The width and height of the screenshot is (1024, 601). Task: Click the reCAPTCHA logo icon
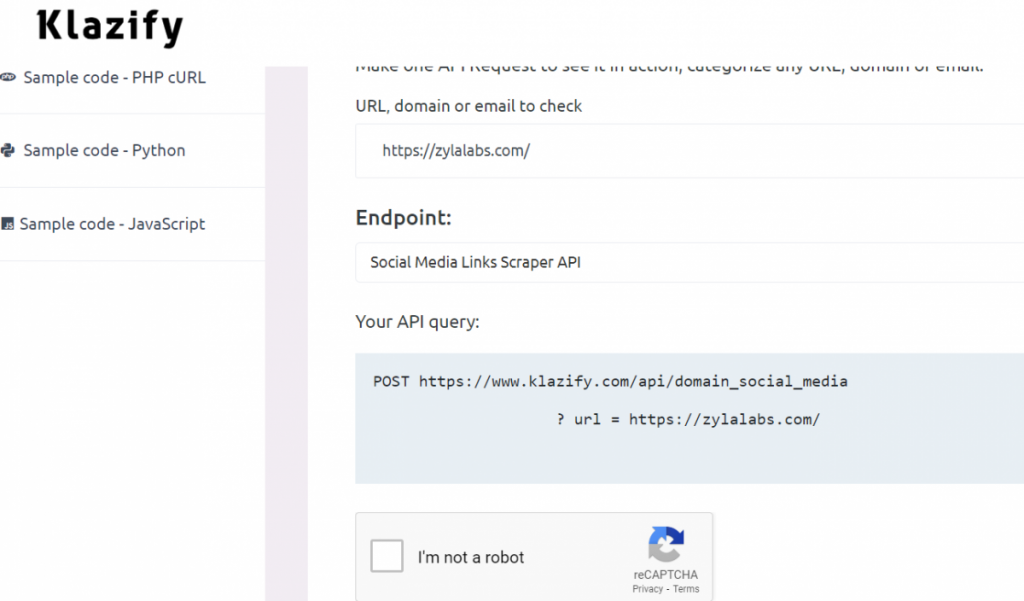tap(666, 544)
